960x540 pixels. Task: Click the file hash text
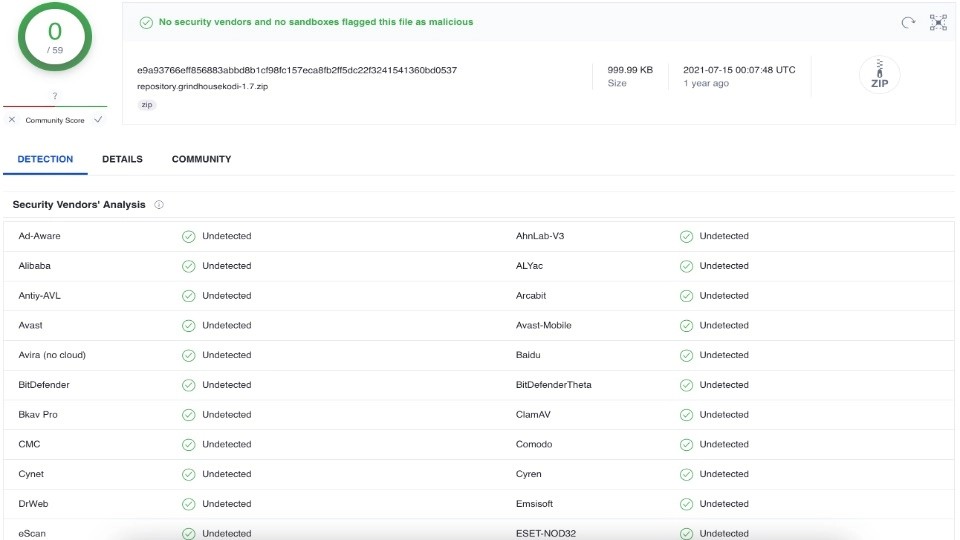click(x=297, y=70)
